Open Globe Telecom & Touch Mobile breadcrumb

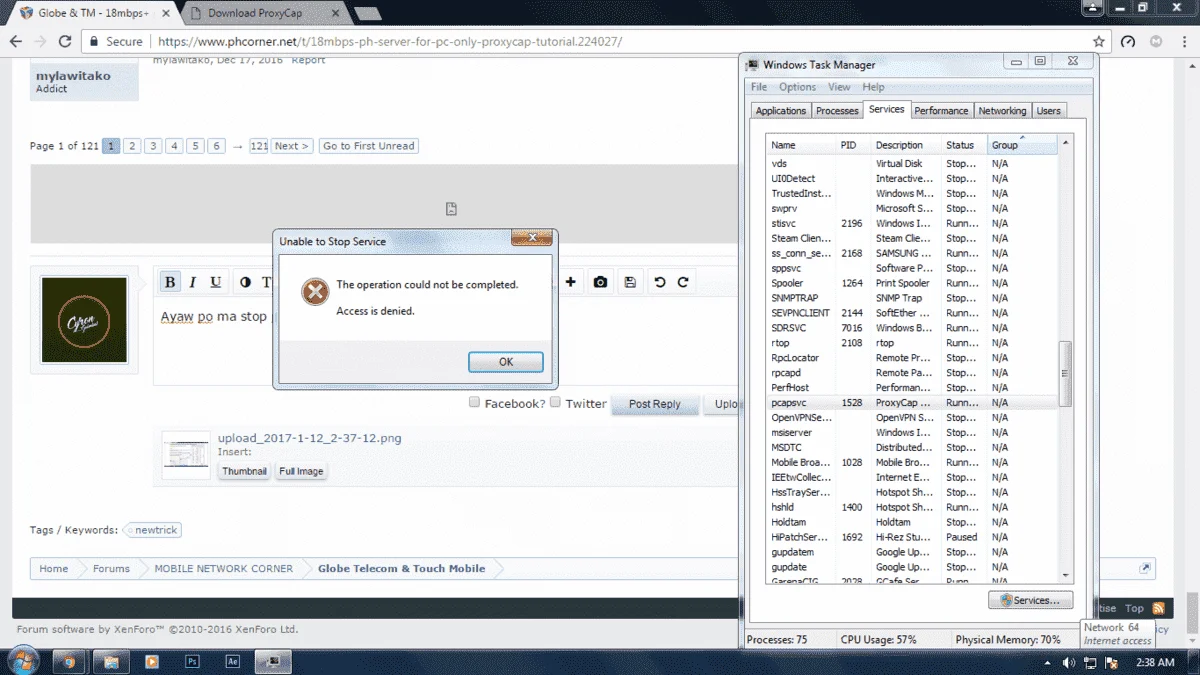point(401,568)
